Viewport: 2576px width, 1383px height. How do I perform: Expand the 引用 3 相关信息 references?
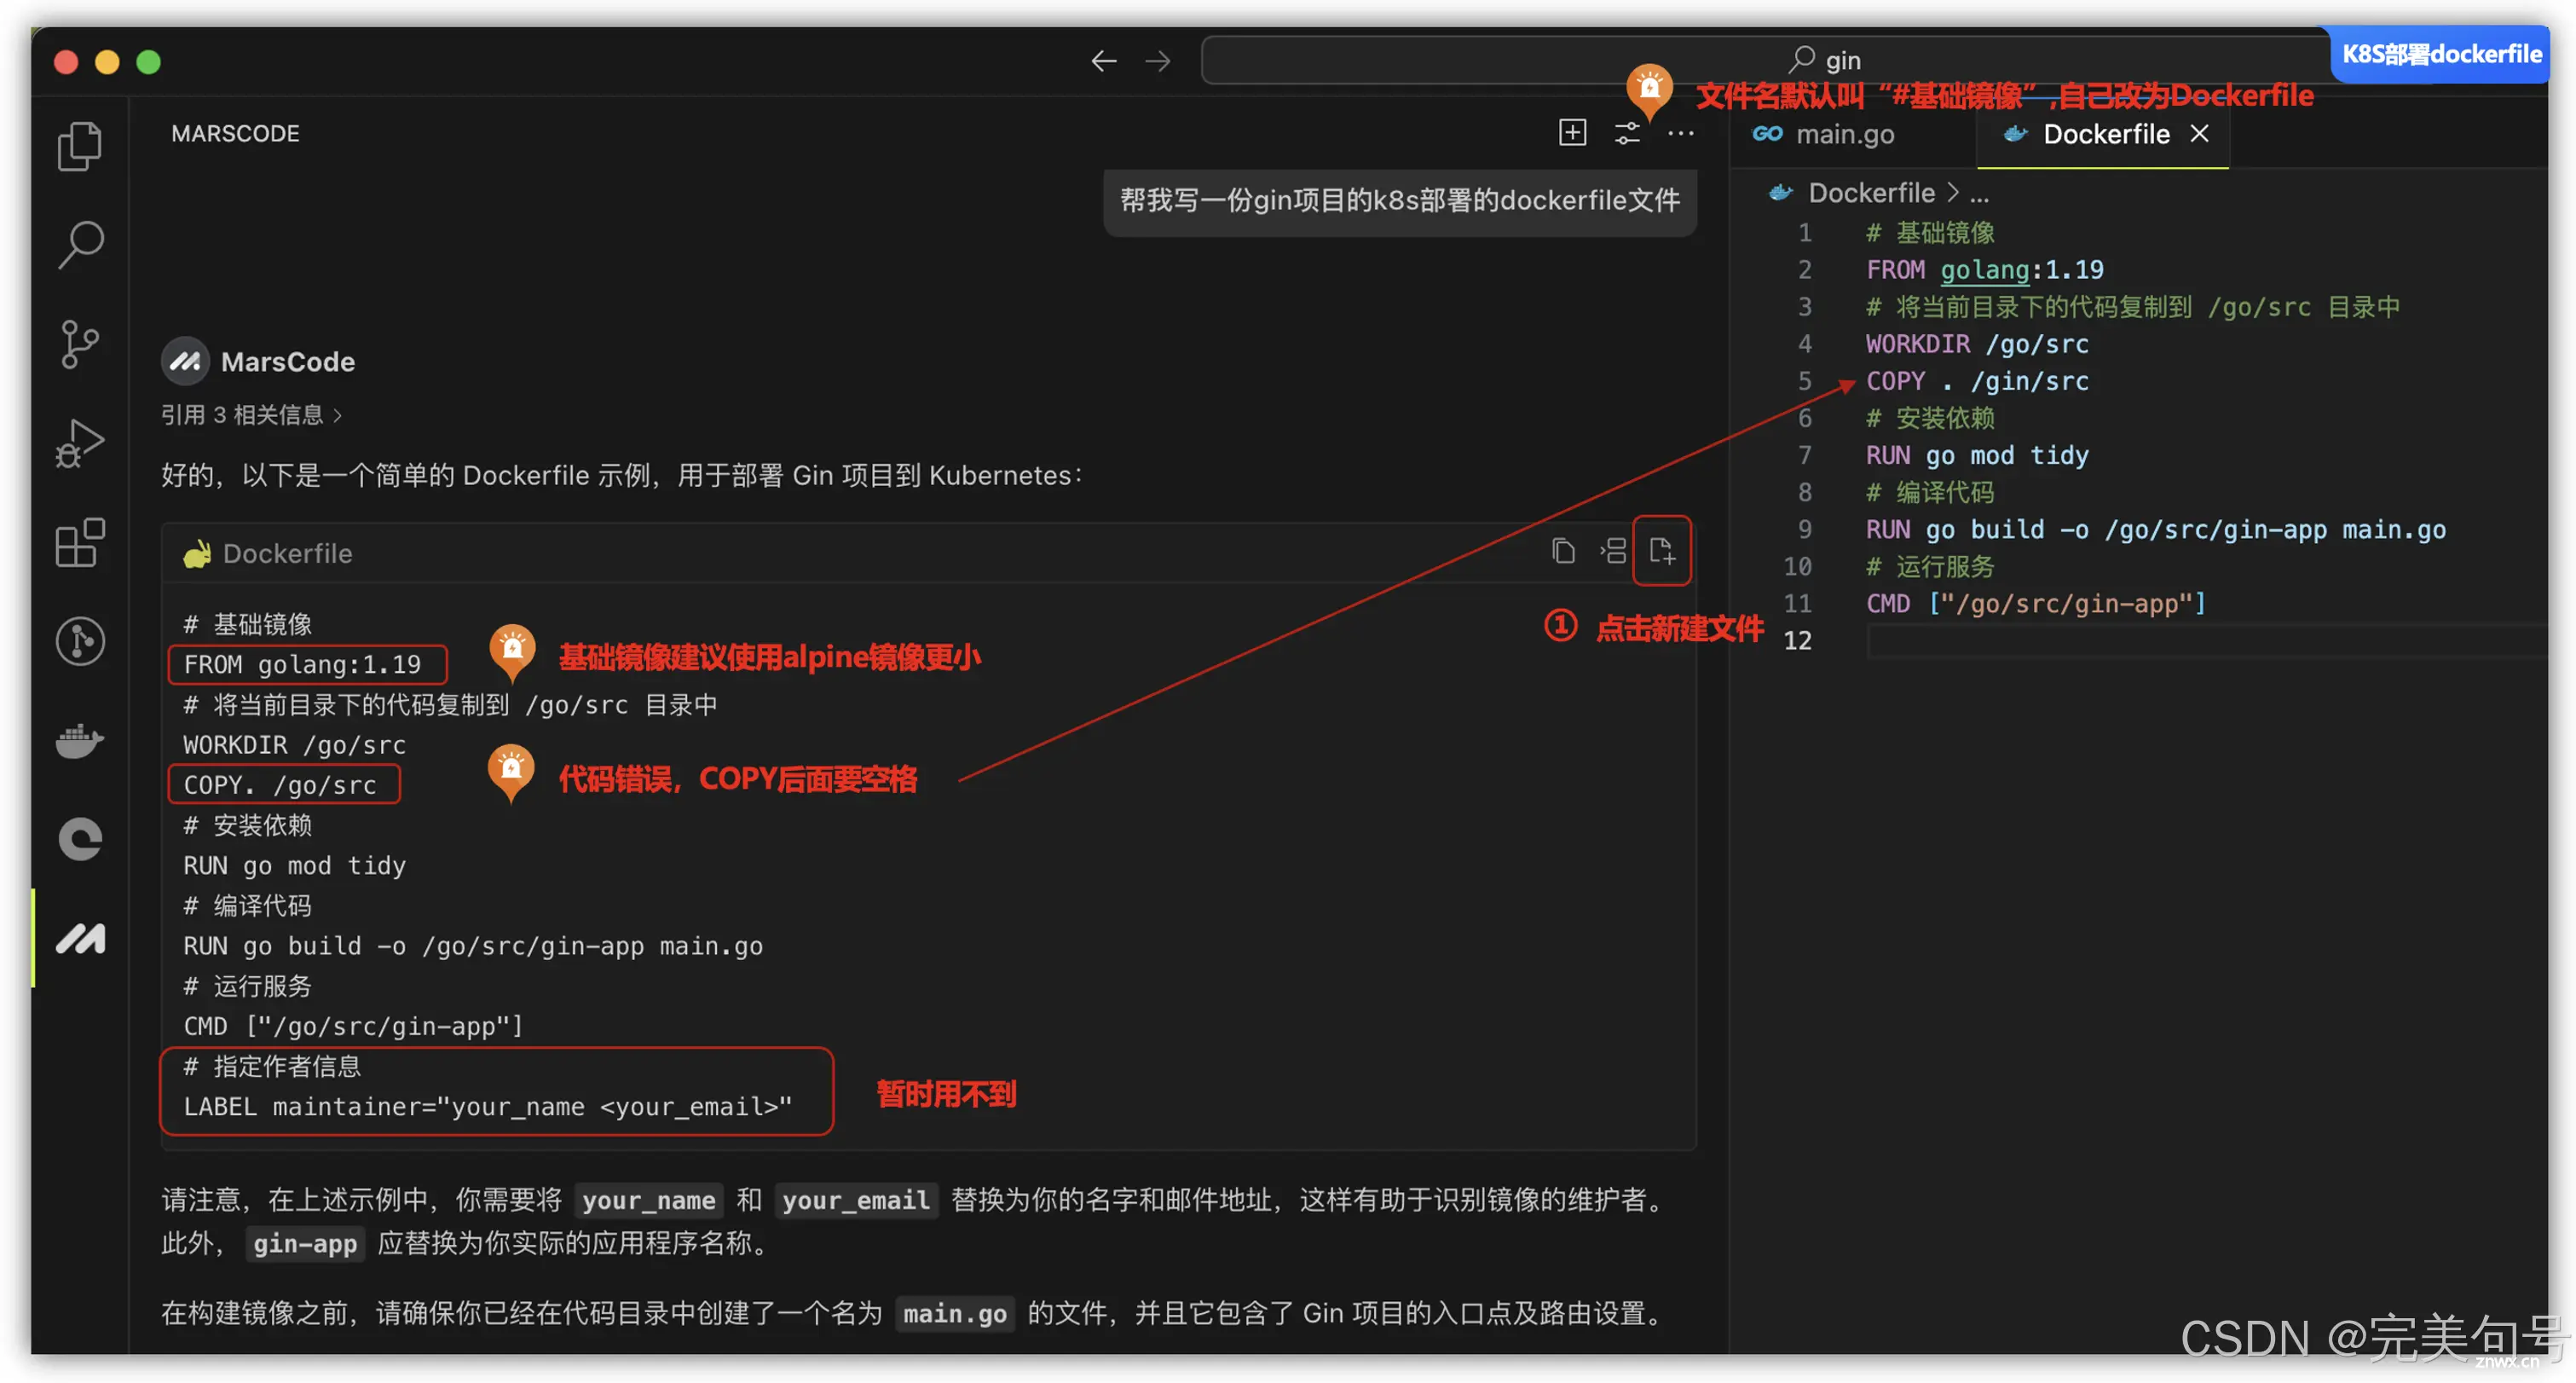point(251,415)
